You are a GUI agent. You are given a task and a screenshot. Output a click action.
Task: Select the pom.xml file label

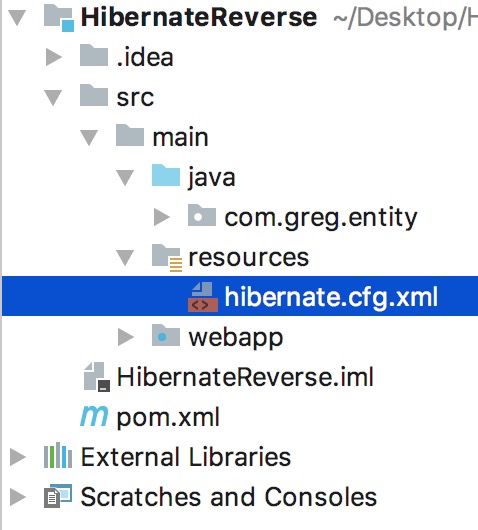coord(168,417)
